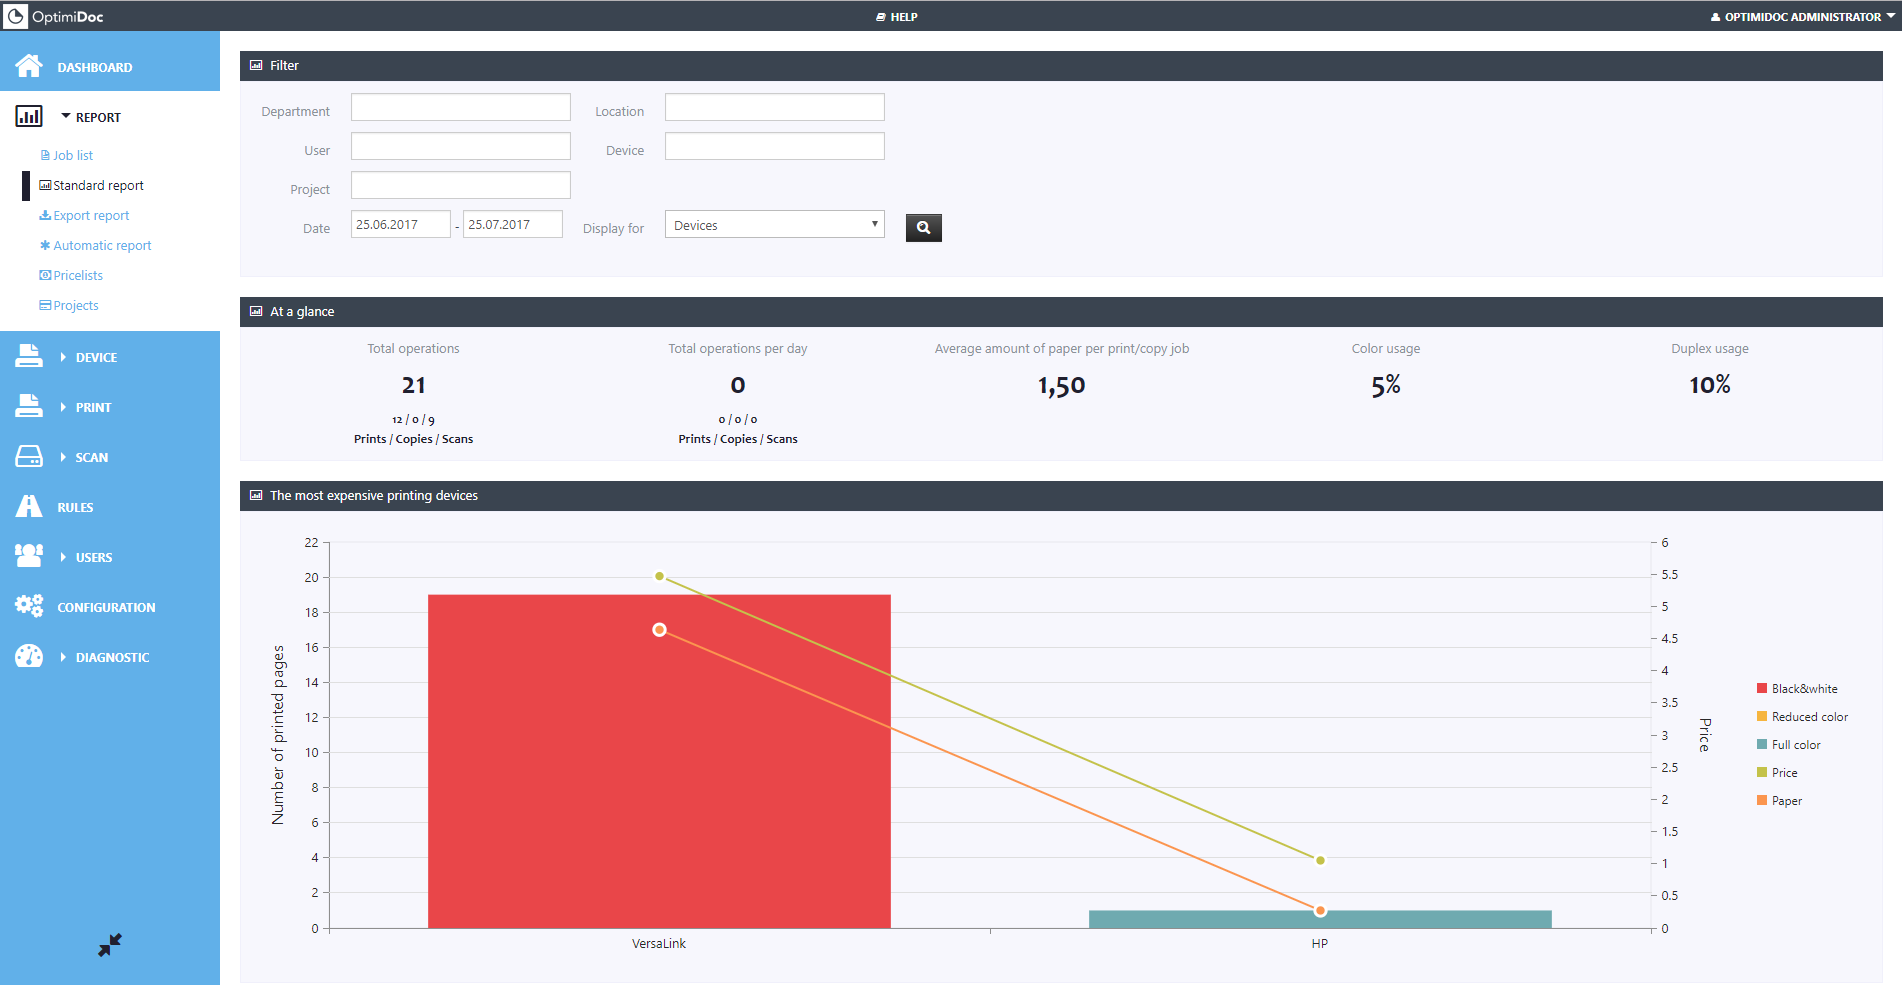Click the Users group icon
Viewport: 1902px width, 985px height.
point(29,556)
